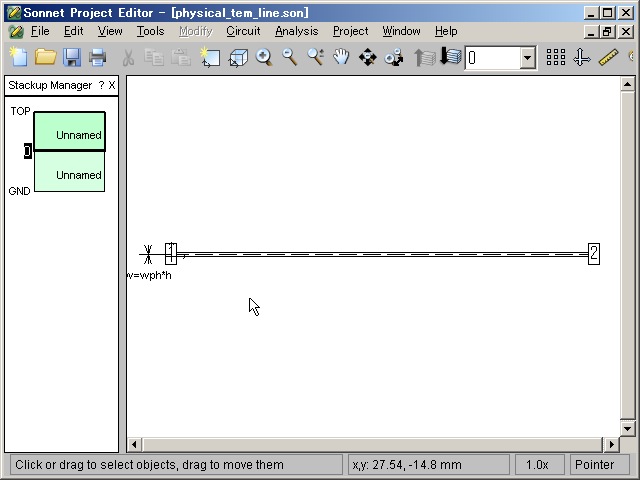The image size is (640, 480).
Task: Click the zoom previous magnifier icon
Action: (x=316, y=57)
